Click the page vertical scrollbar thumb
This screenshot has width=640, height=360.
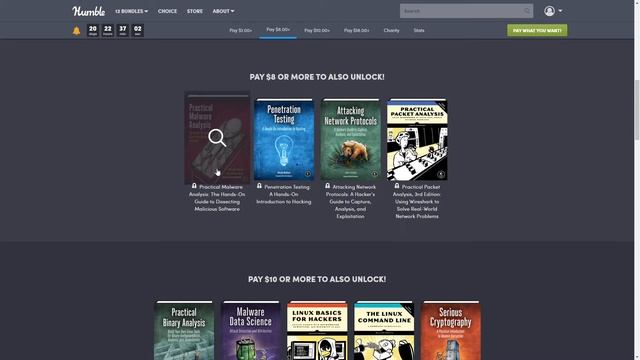click(637, 109)
